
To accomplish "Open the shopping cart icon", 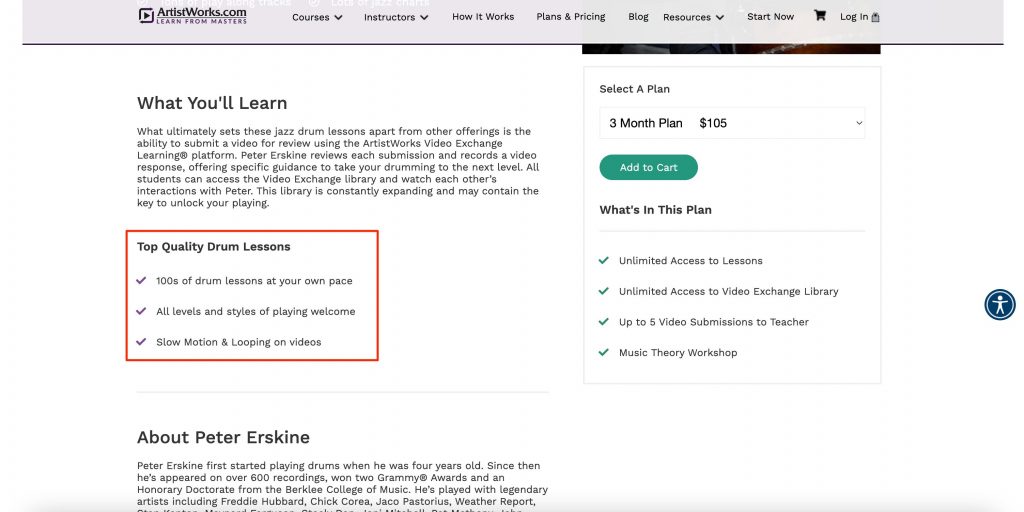I will 820,16.
